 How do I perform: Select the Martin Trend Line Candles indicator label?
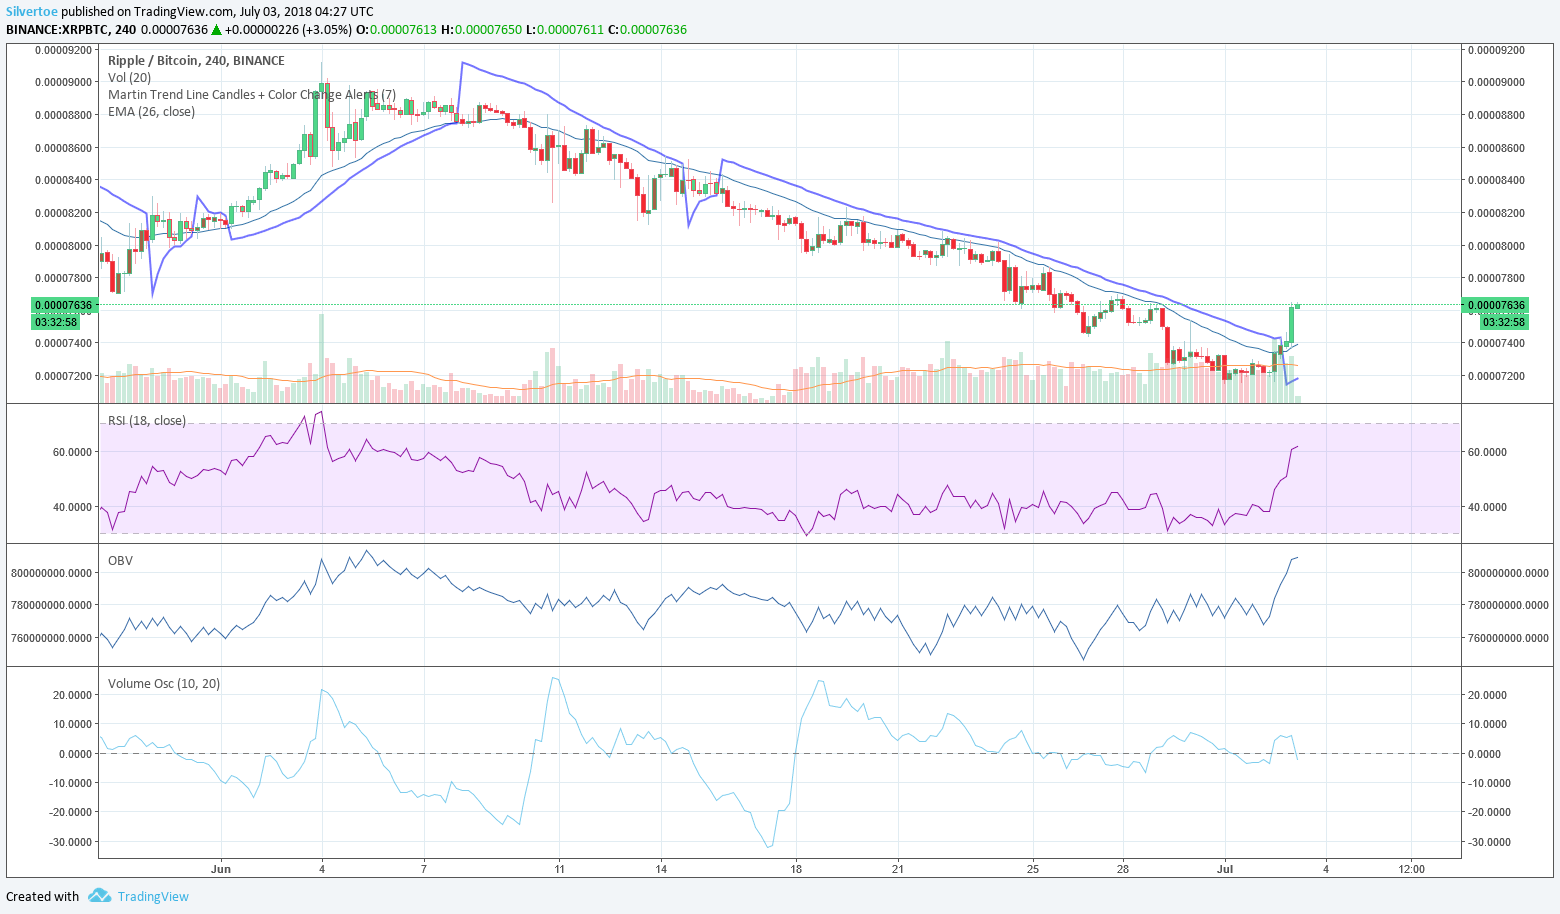(x=252, y=94)
